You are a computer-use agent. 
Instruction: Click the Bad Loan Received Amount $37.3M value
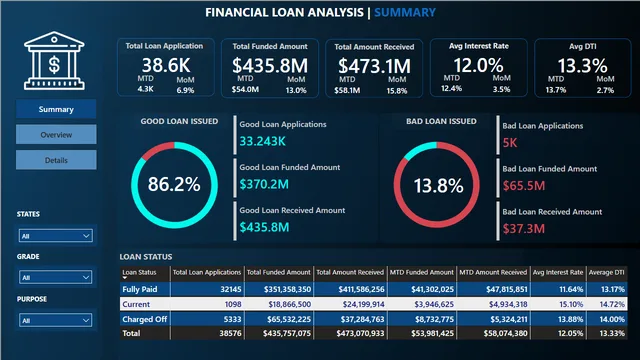coord(524,229)
